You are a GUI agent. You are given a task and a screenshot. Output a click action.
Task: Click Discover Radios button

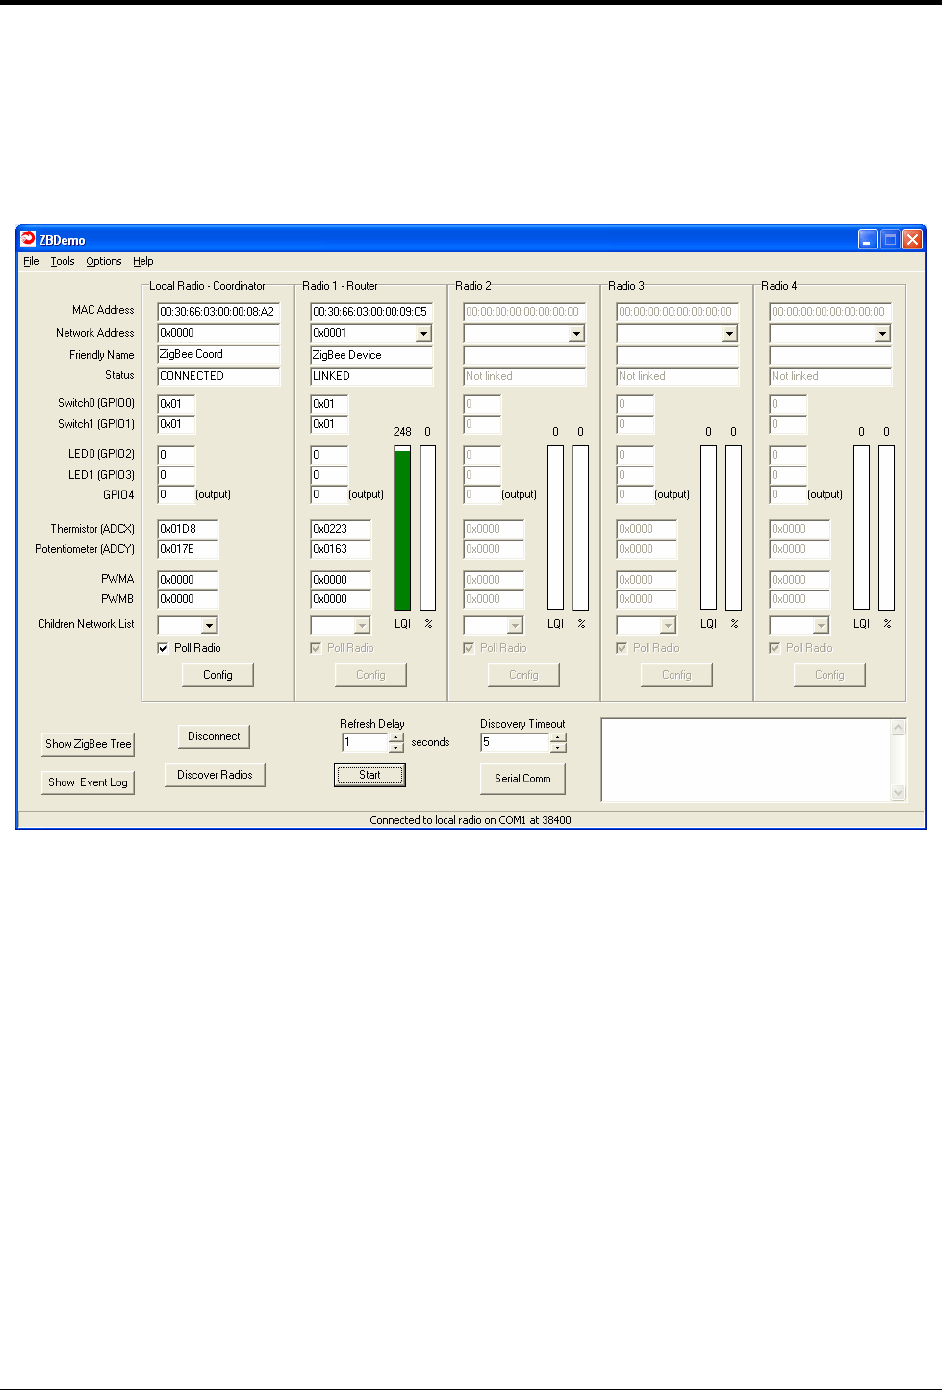(x=215, y=775)
